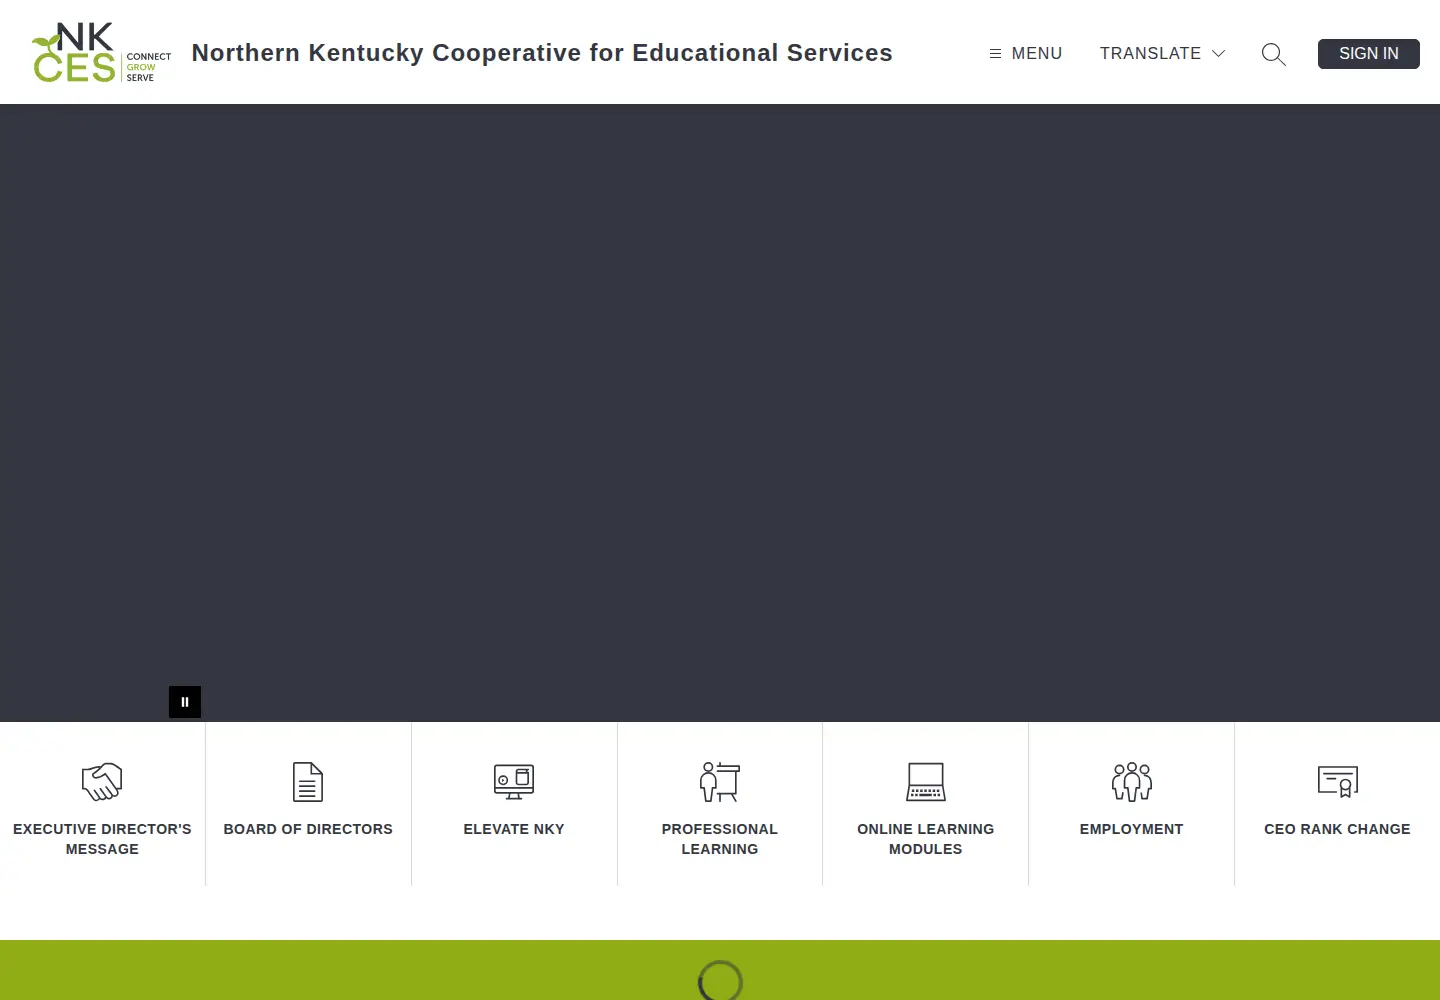Click the presenter icon for Professional Learning
Viewport: 1440px width, 1000px height.
click(x=720, y=782)
